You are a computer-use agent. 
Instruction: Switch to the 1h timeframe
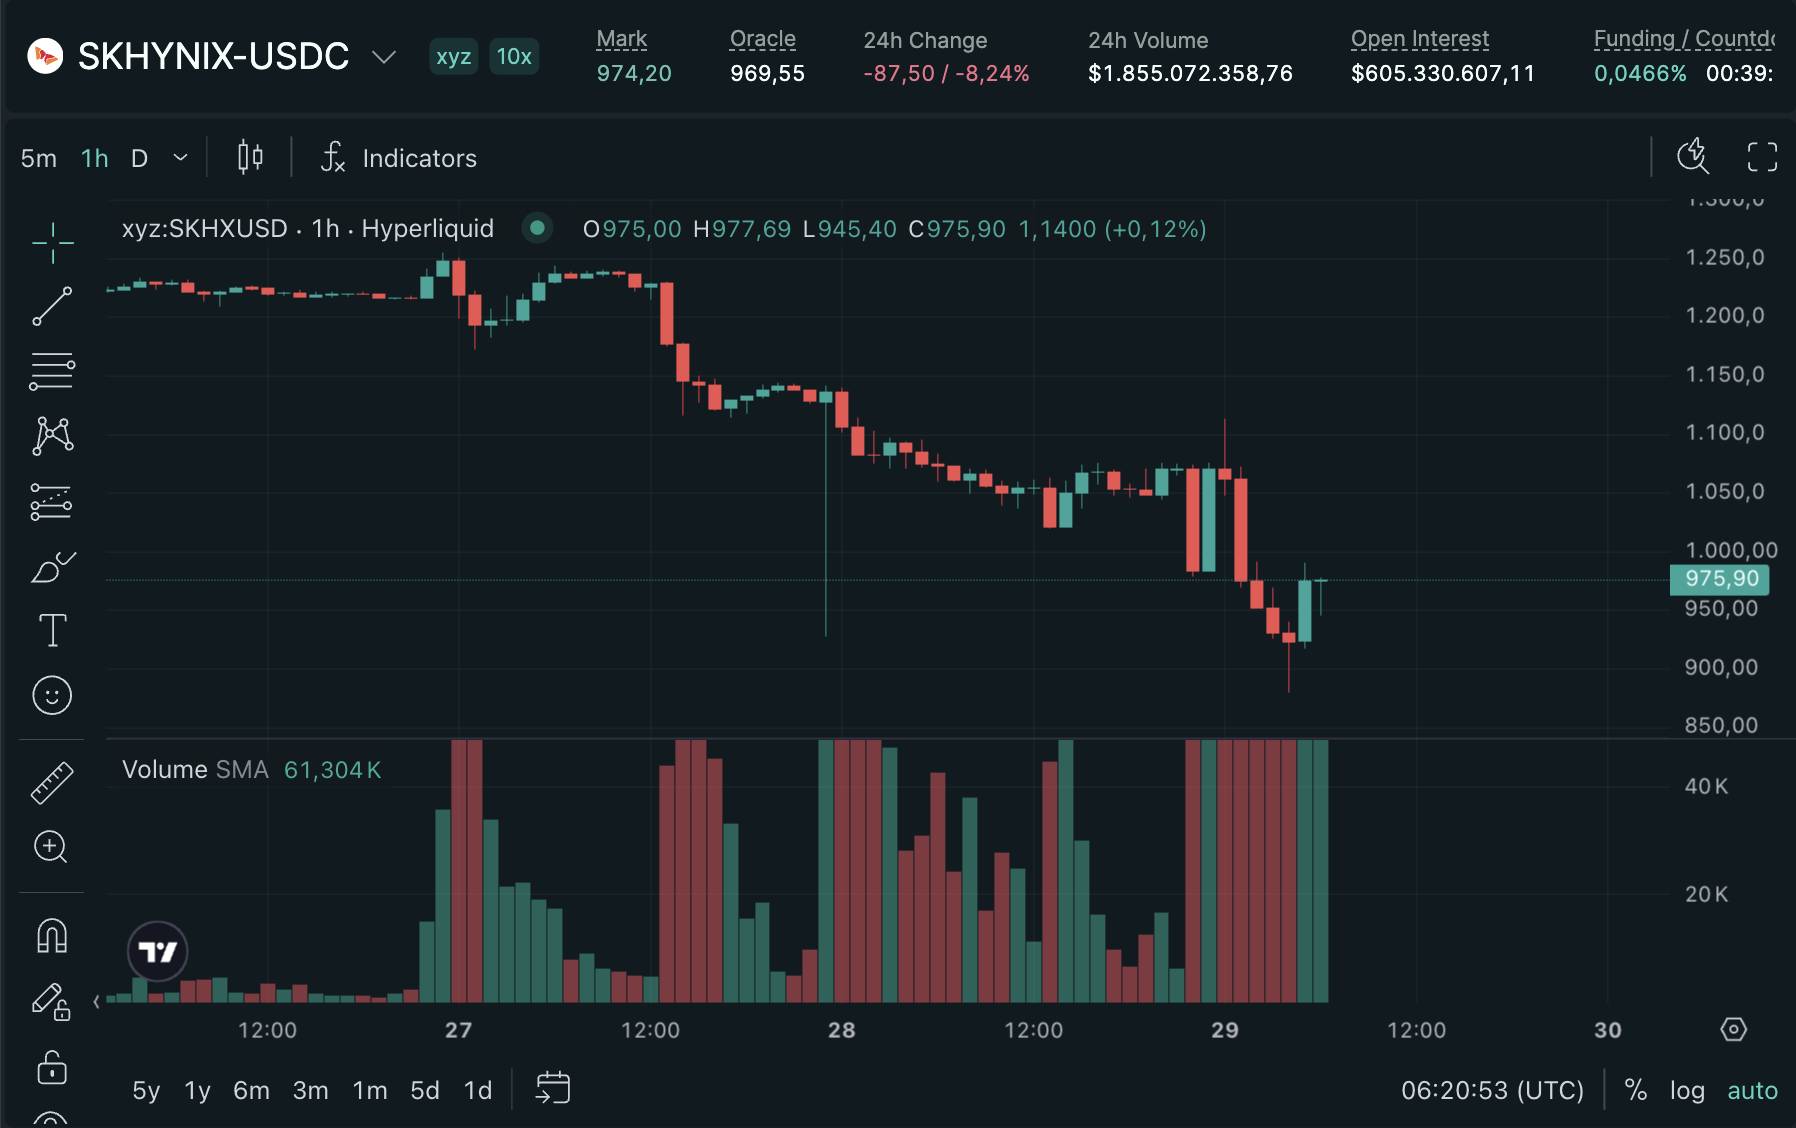pyautogui.click(x=95, y=158)
